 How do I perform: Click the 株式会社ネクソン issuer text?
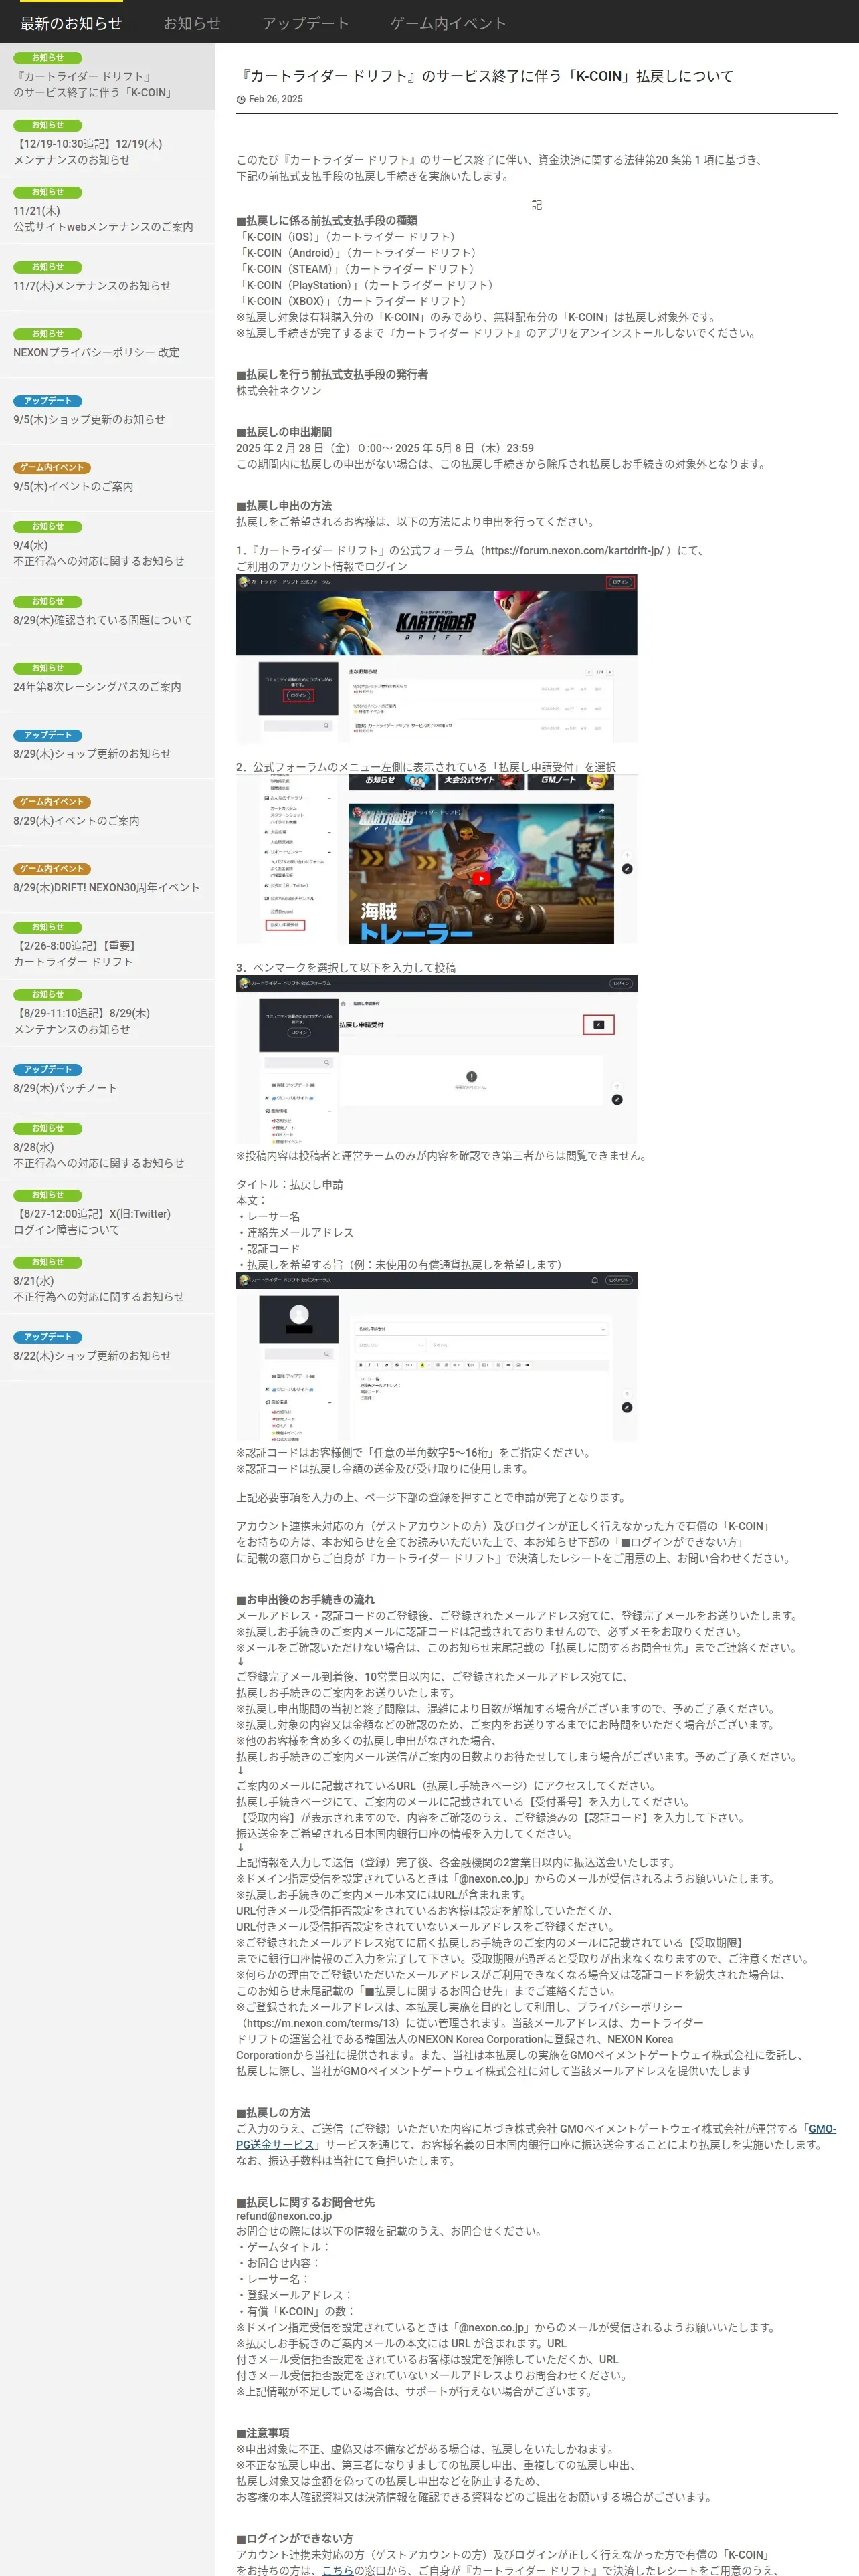tap(279, 391)
